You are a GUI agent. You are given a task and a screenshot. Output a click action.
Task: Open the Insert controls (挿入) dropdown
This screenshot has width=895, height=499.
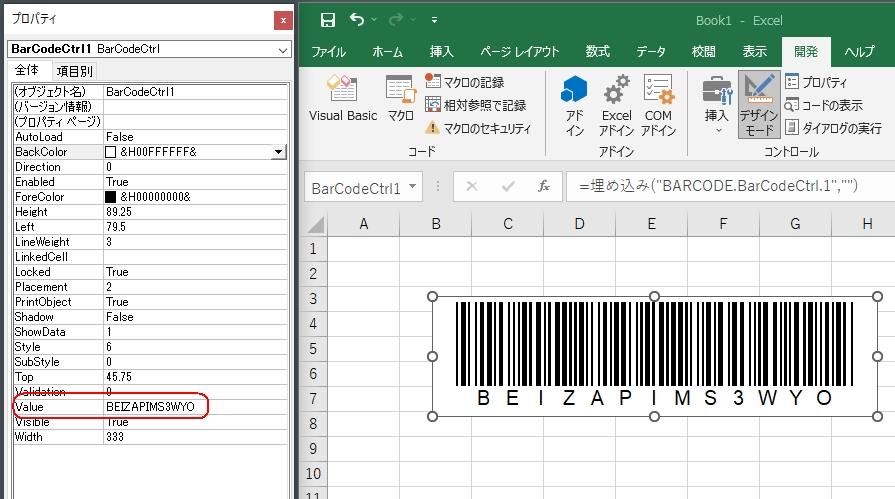pyautogui.click(x=716, y=106)
